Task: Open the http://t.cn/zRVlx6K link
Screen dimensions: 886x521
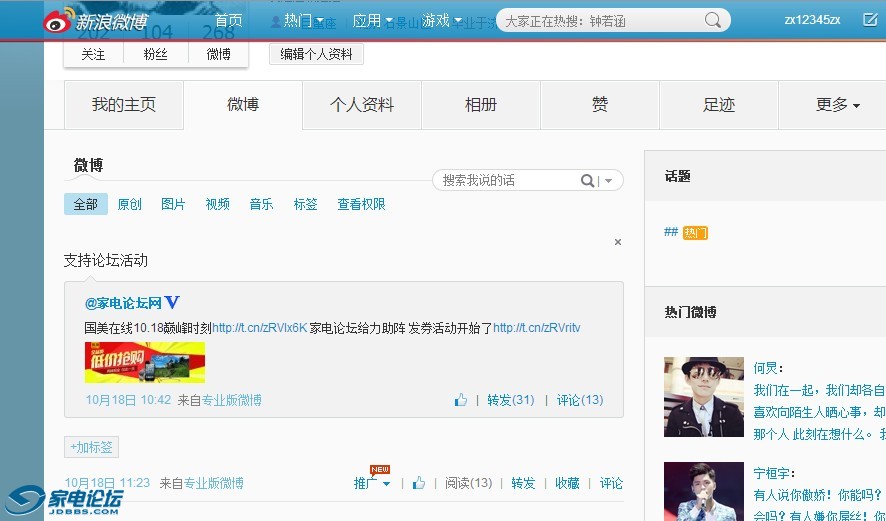Action: coord(260,328)
